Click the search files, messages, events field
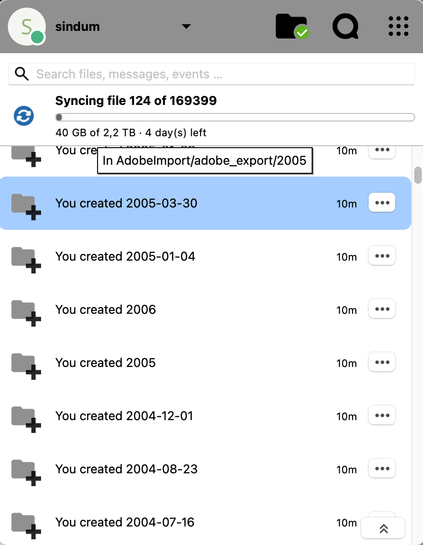This screenshot has width=423, height=545. coord(211,74)
